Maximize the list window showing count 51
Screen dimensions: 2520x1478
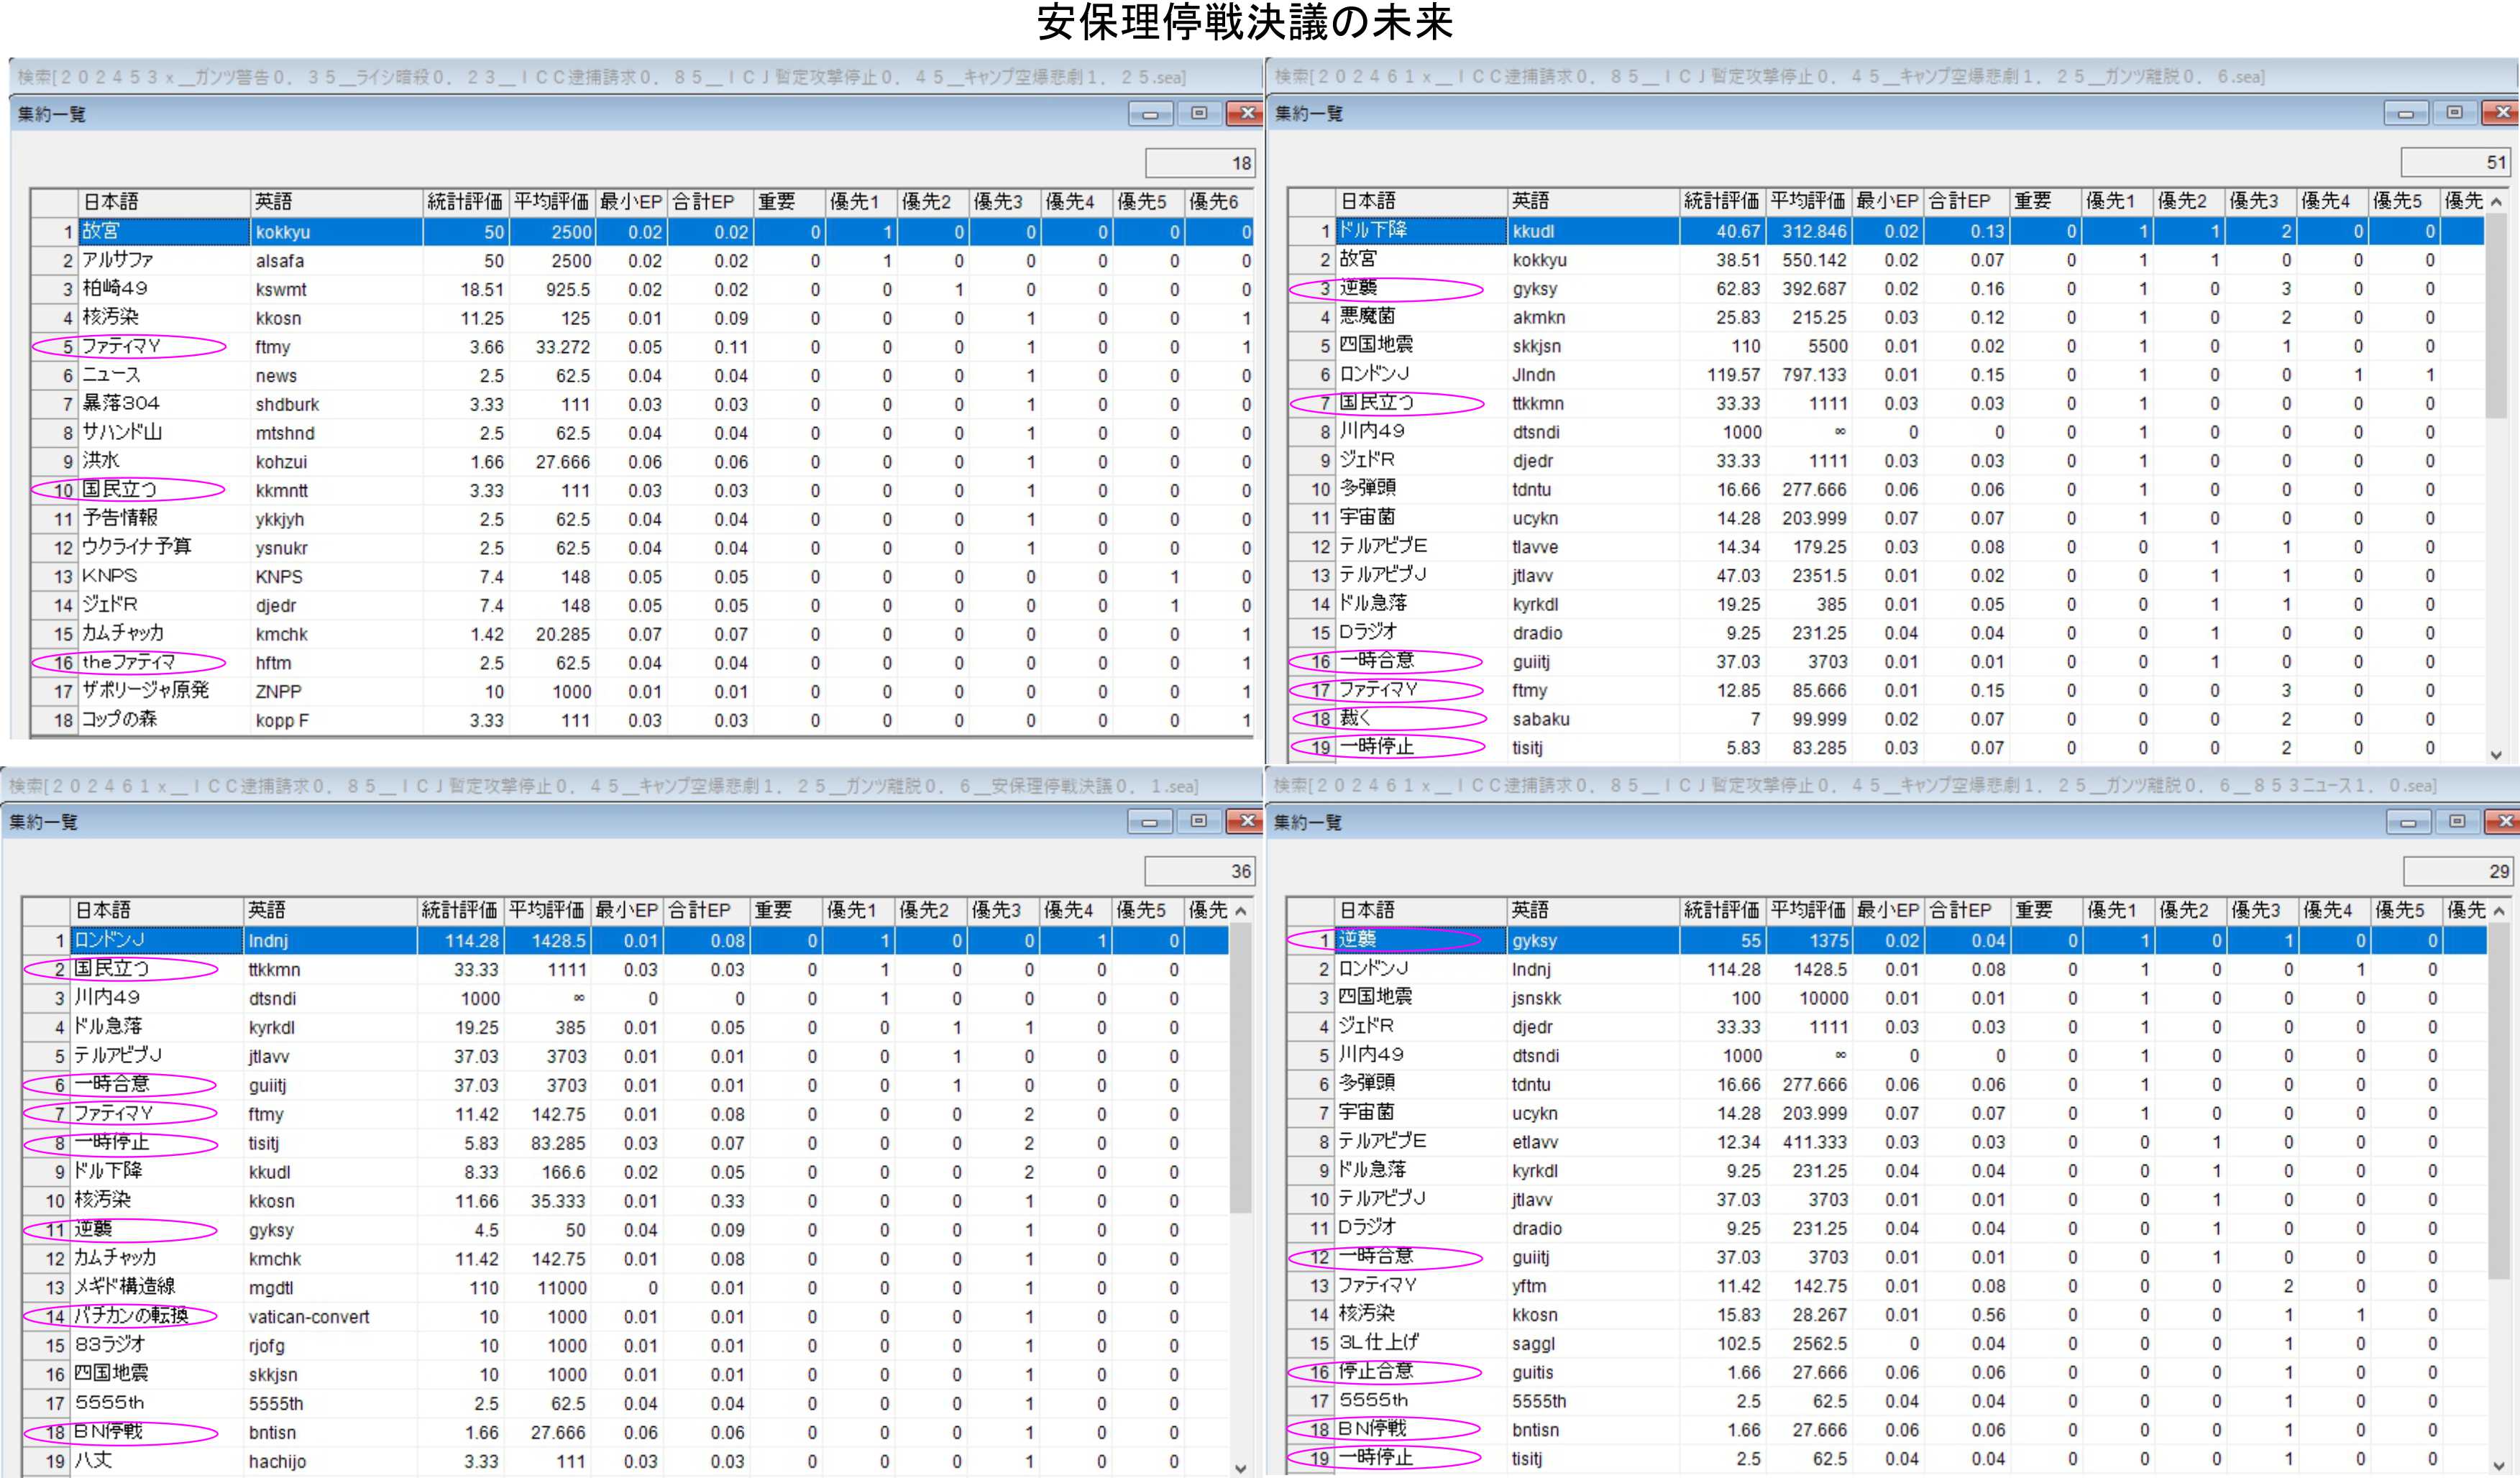click(x=2454, y=113)
